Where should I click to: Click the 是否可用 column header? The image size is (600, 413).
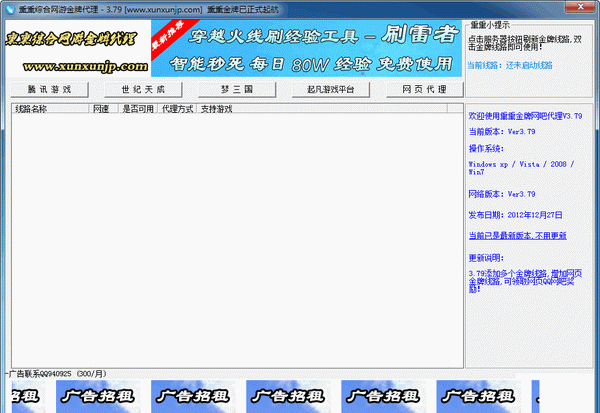(139, 108)
